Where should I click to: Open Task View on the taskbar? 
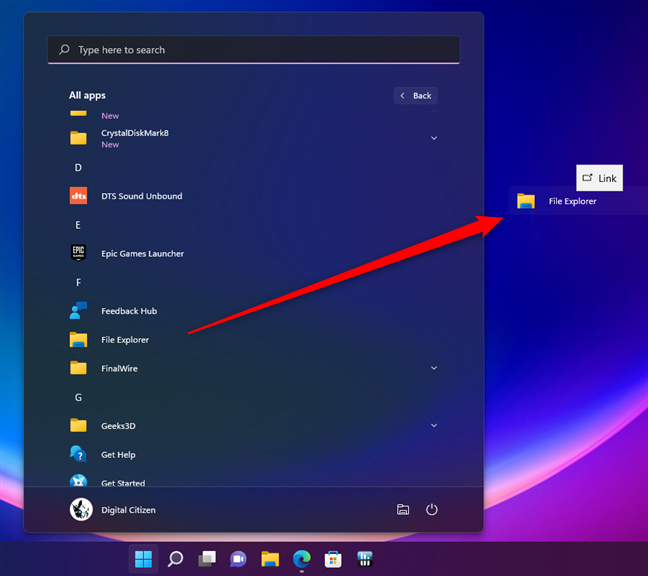(207, 559)
